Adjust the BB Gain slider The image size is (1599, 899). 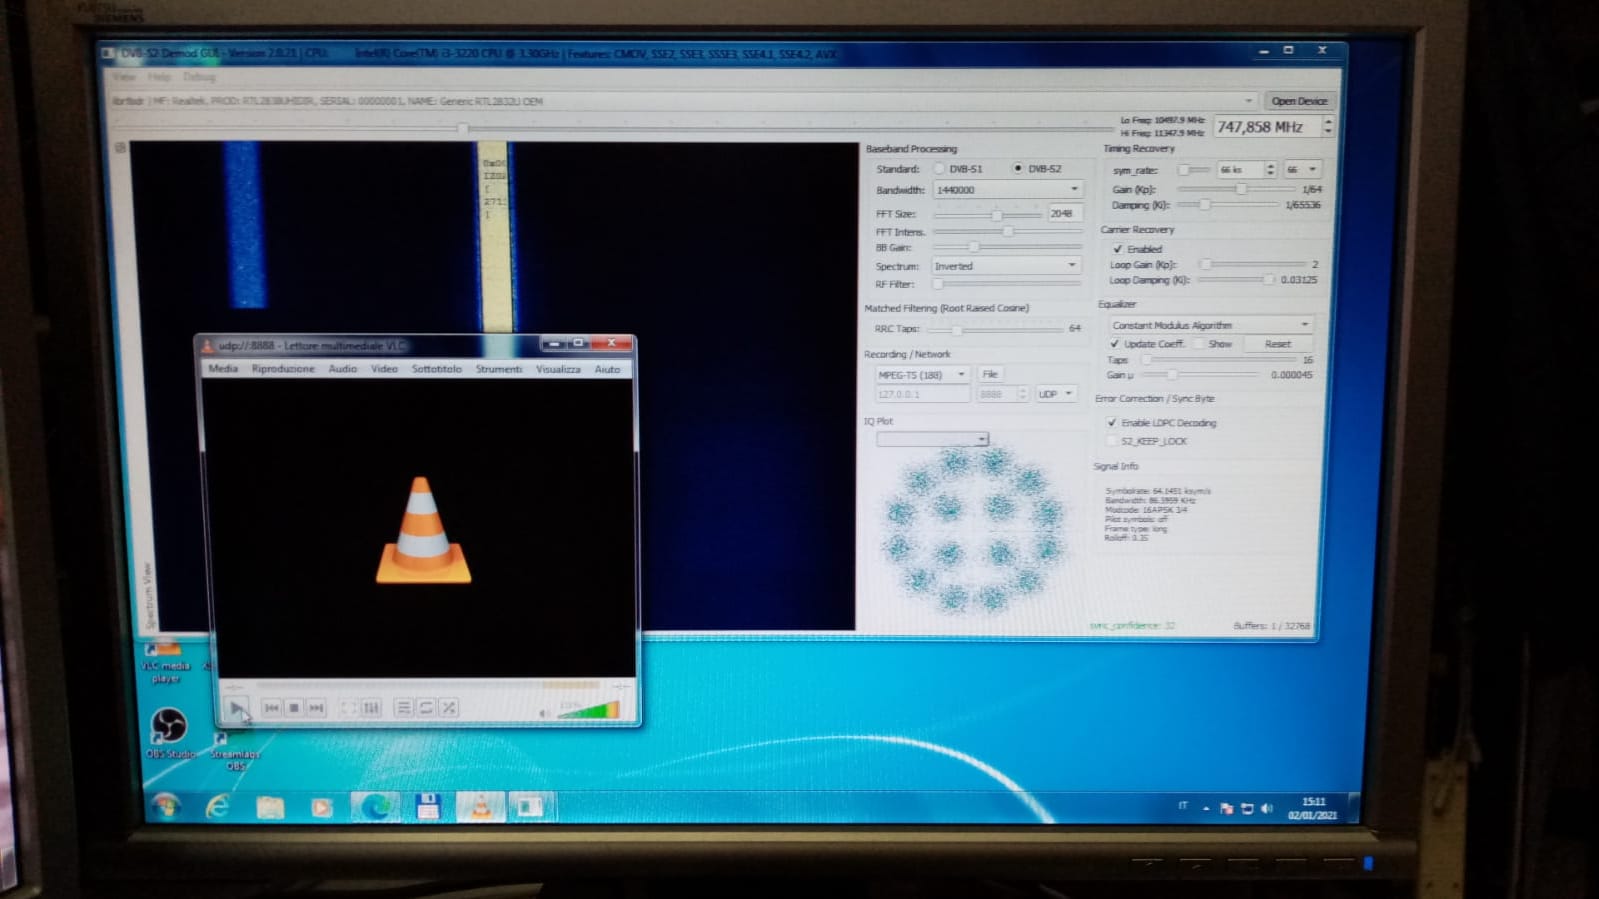tap(1007, 247)
